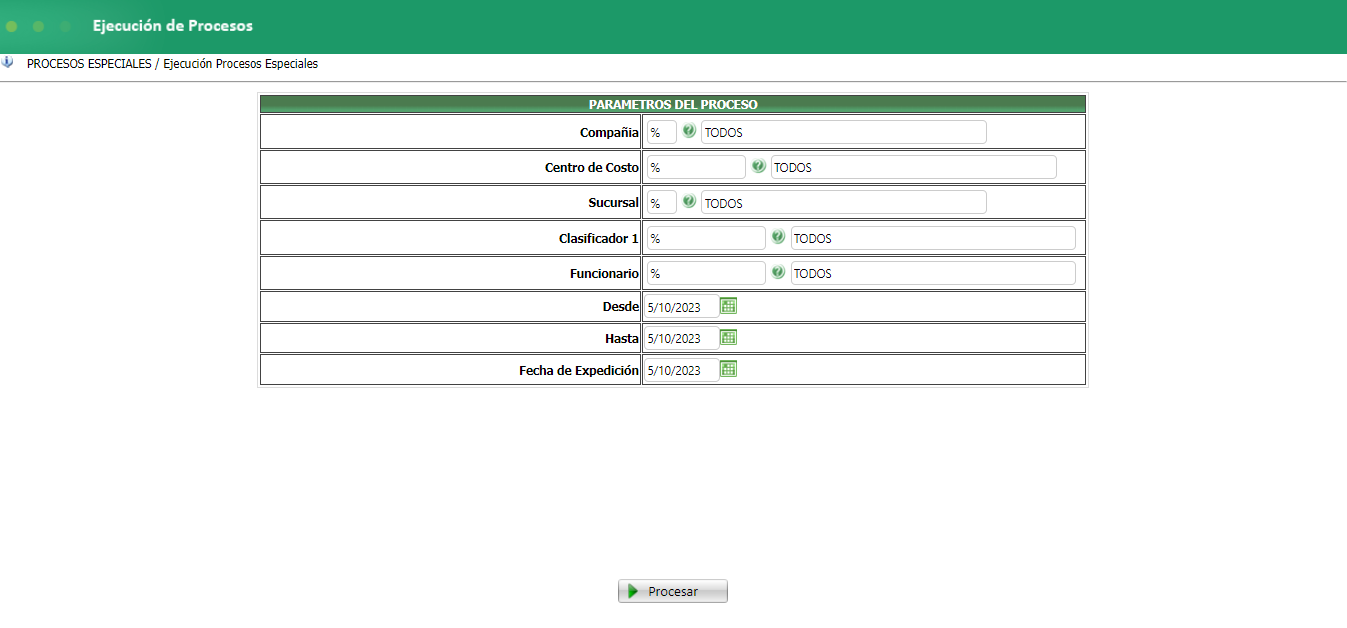This screenshot has height=628, width=1347.
Task: Focus the Clasificador 1 code field
Action: 706,238
